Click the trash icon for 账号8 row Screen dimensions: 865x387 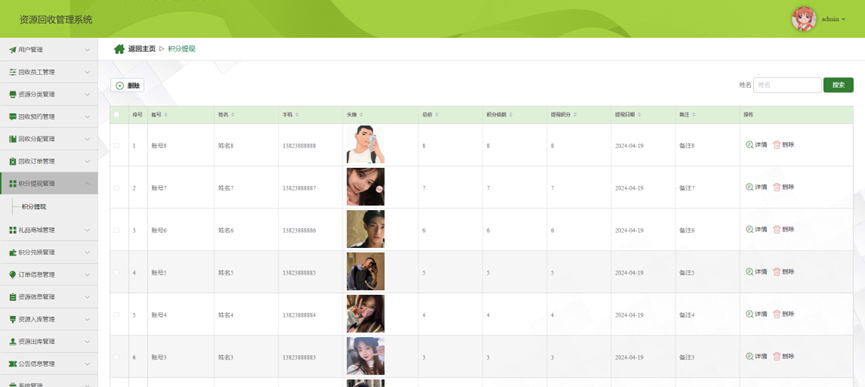point(777,145)
